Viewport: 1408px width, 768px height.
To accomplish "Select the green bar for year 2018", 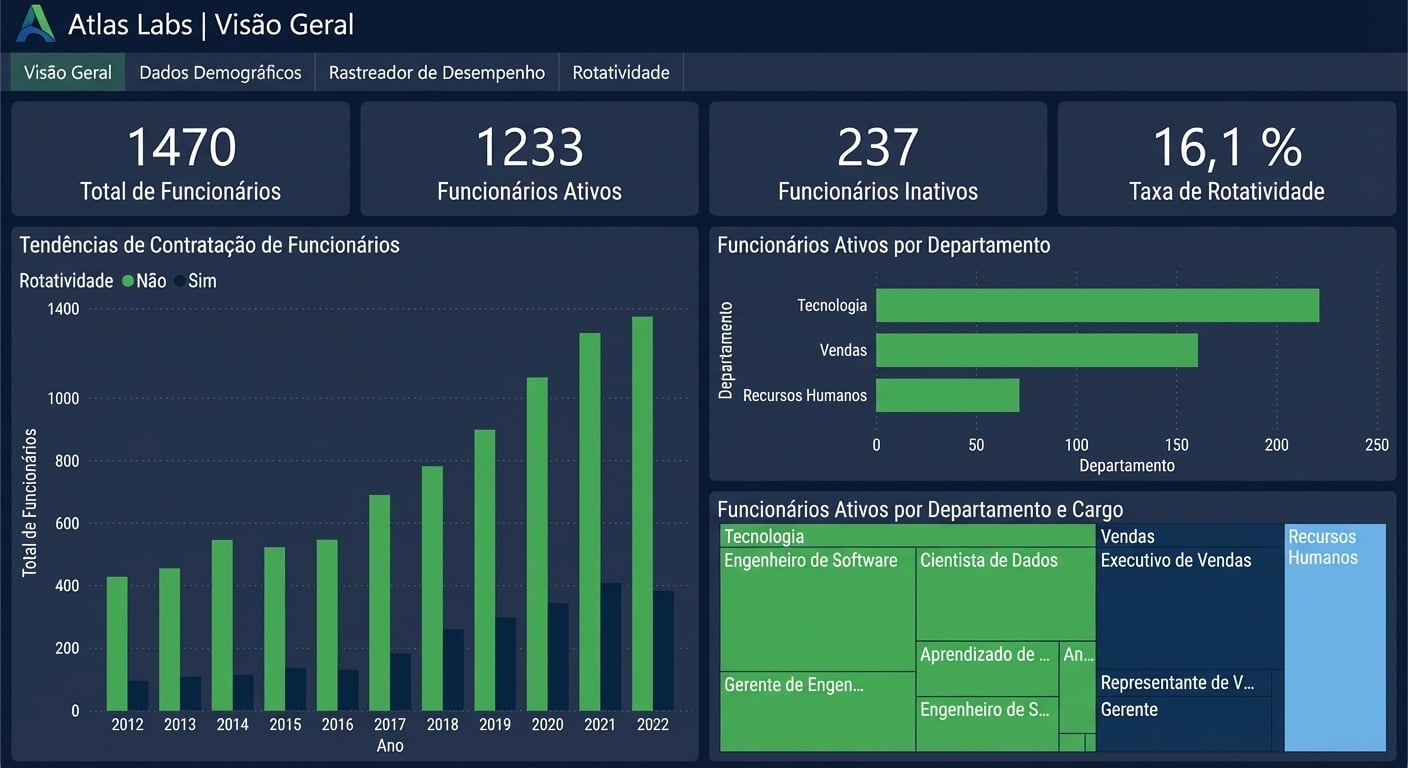I will pos(432,589).
